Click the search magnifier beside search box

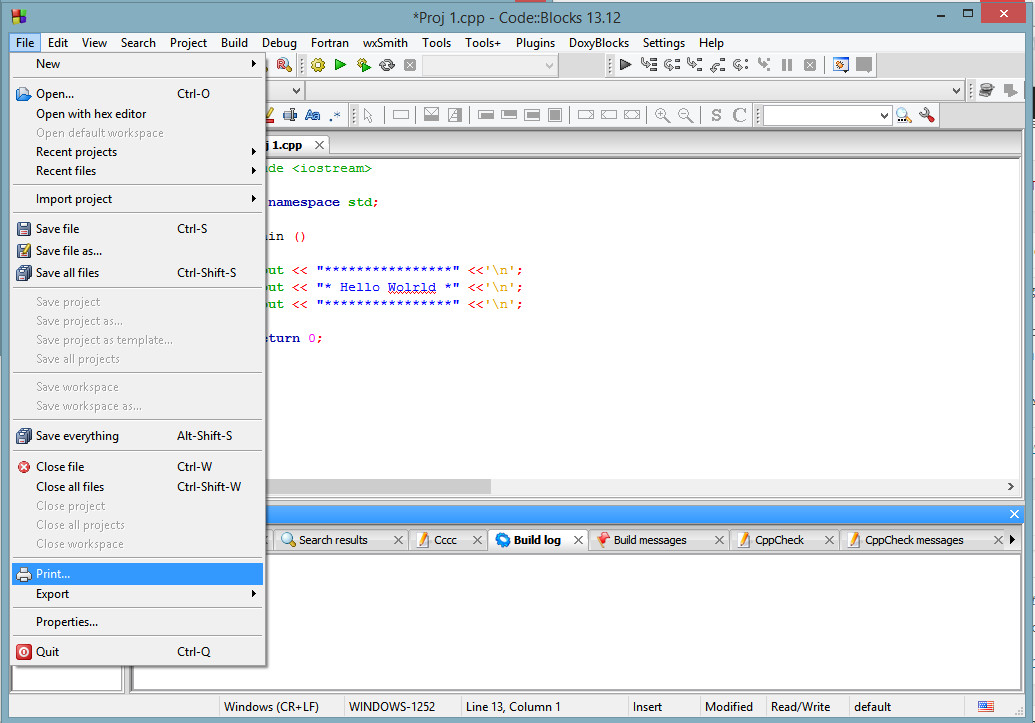(x=904, y=116)
